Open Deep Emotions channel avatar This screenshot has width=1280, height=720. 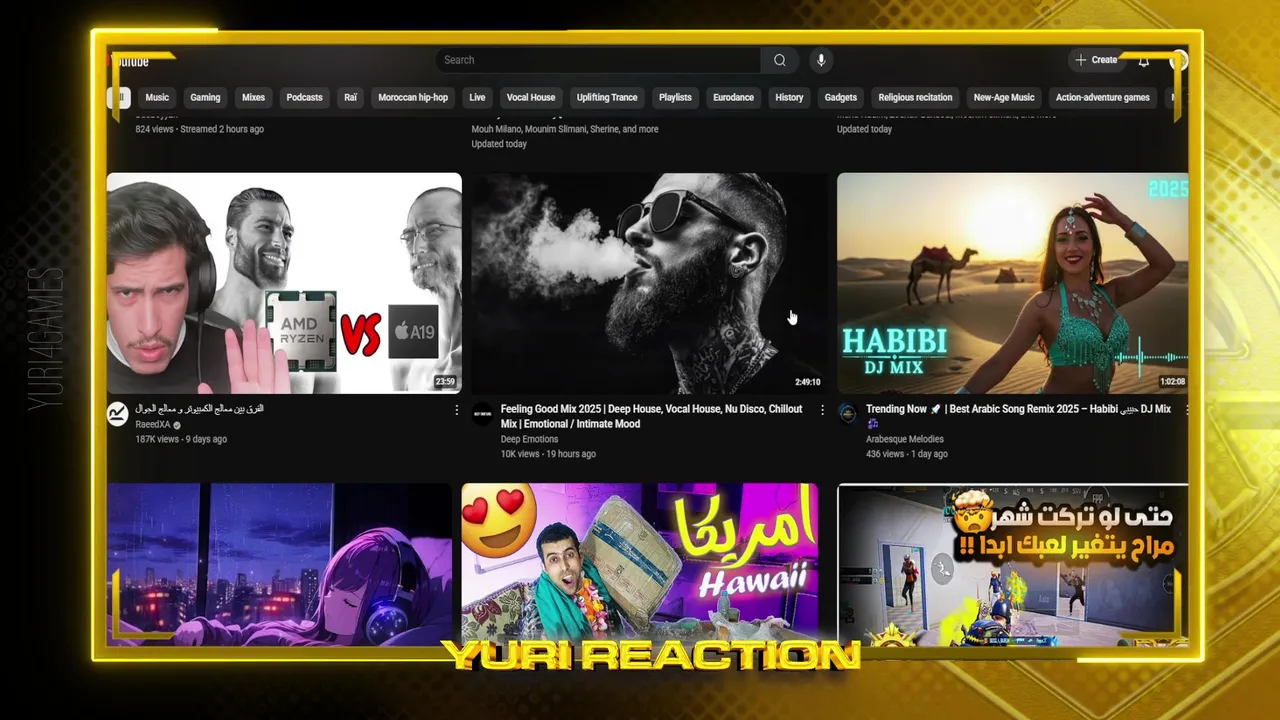point(482,414)
